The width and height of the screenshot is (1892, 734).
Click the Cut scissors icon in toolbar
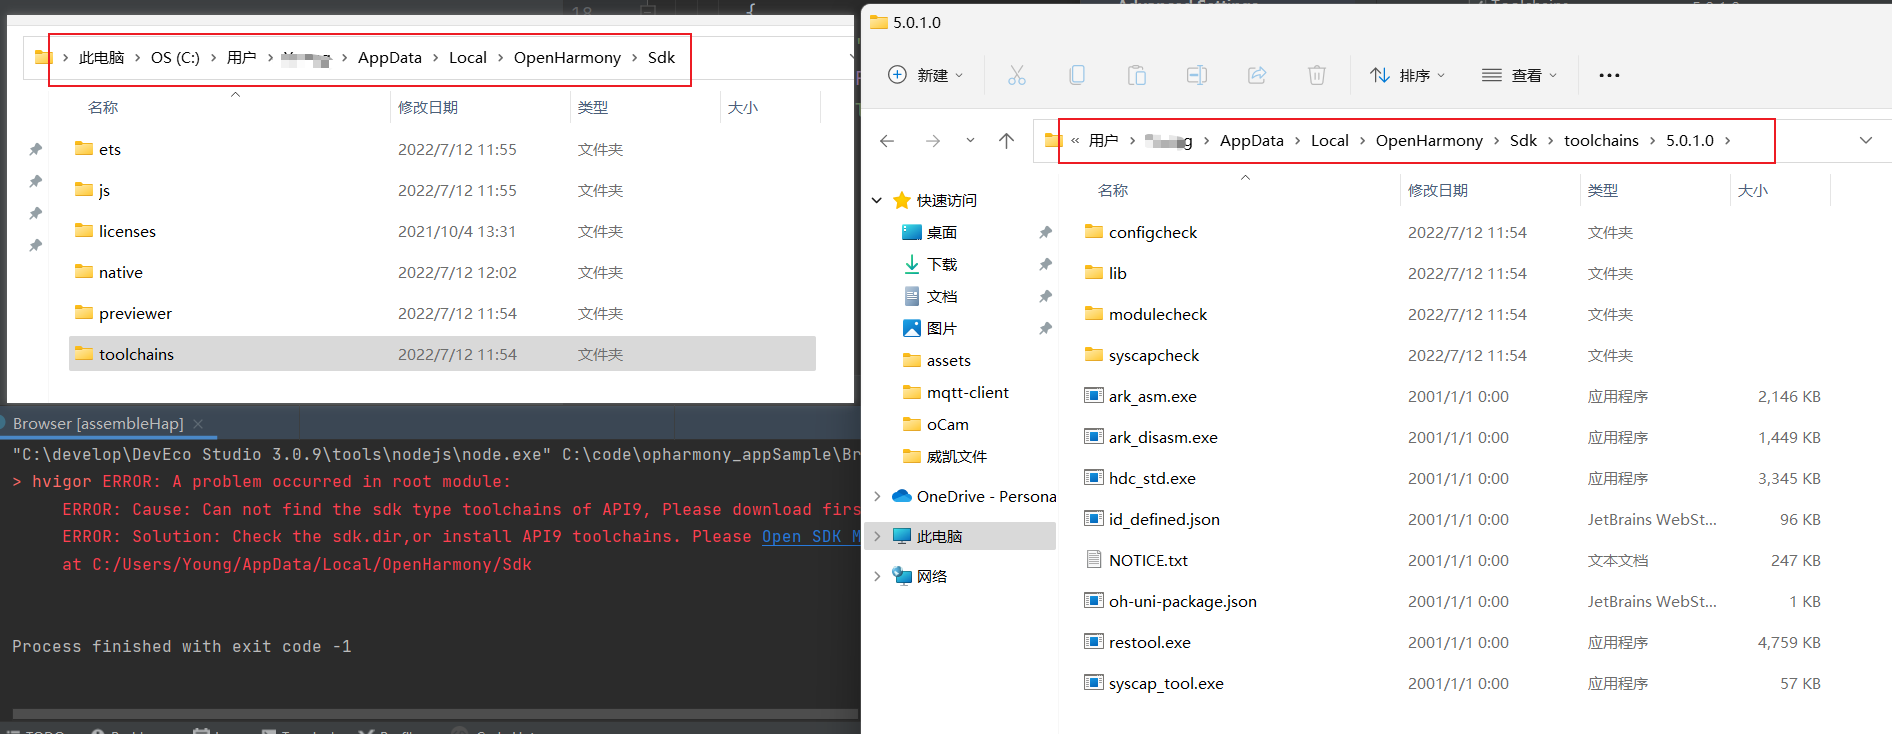click(x=1016, y=75)
